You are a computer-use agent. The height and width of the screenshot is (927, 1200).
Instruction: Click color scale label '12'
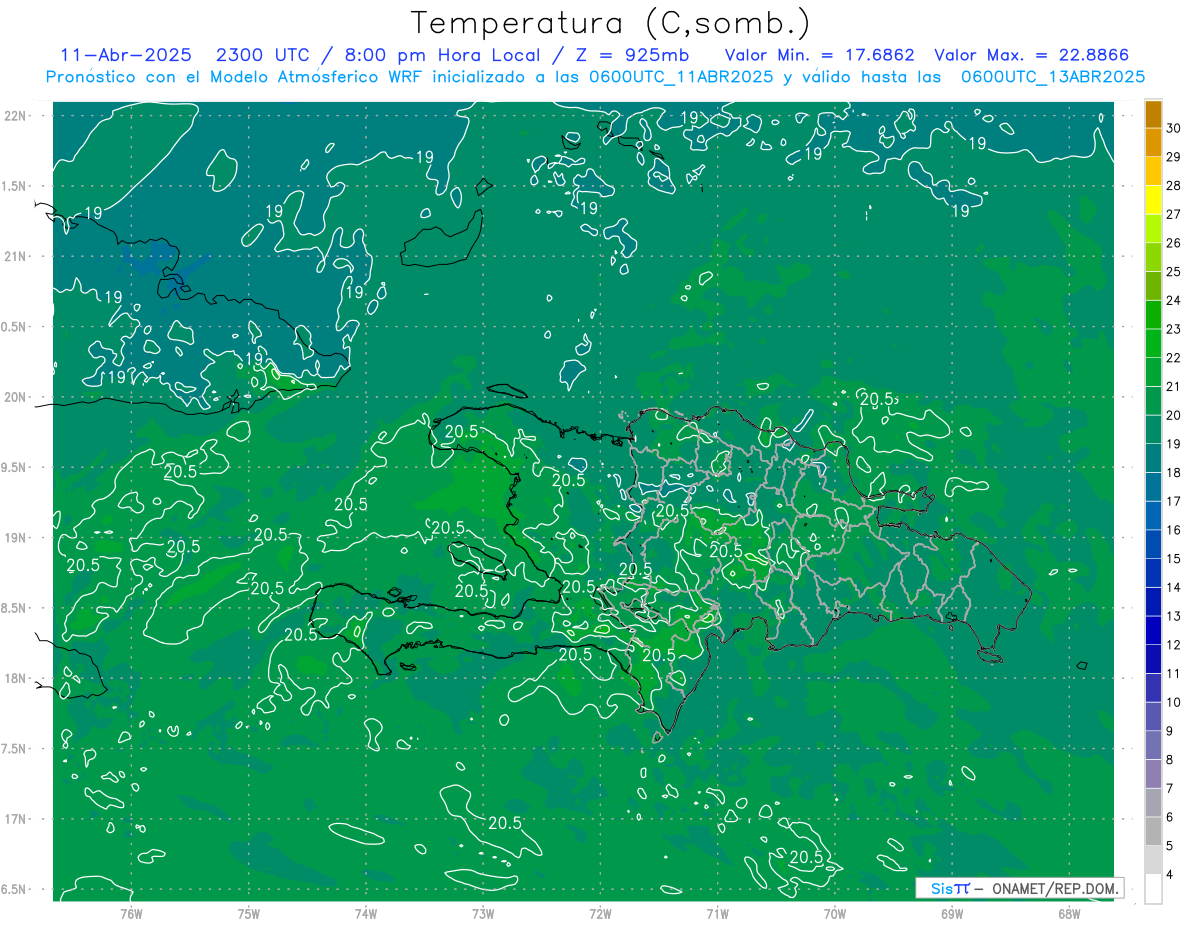(1174, 645)
